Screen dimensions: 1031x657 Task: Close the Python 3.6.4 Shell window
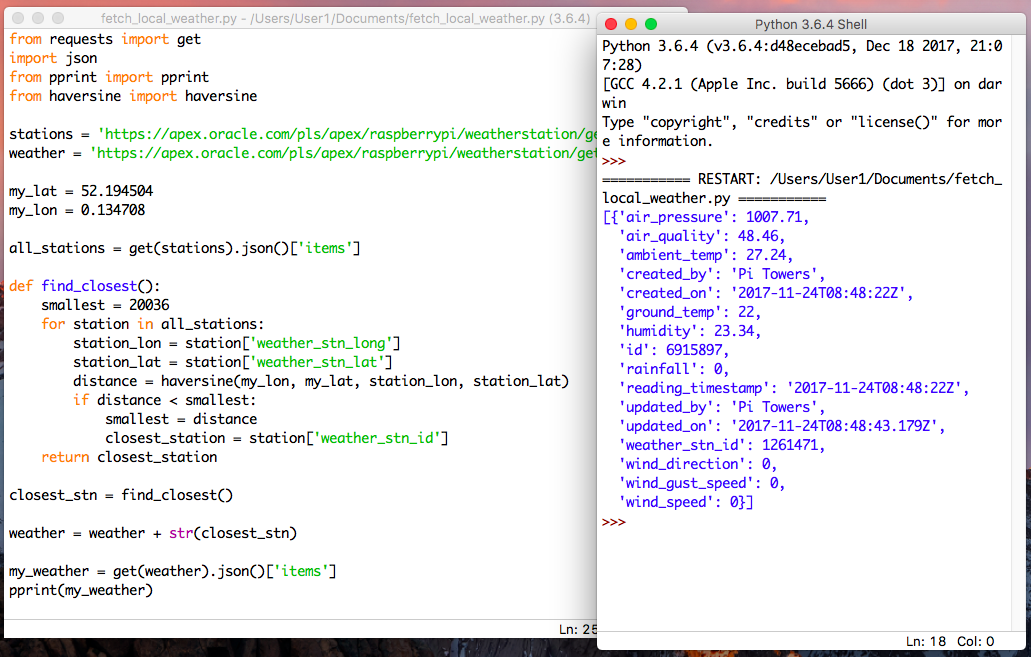click(610, 24)
